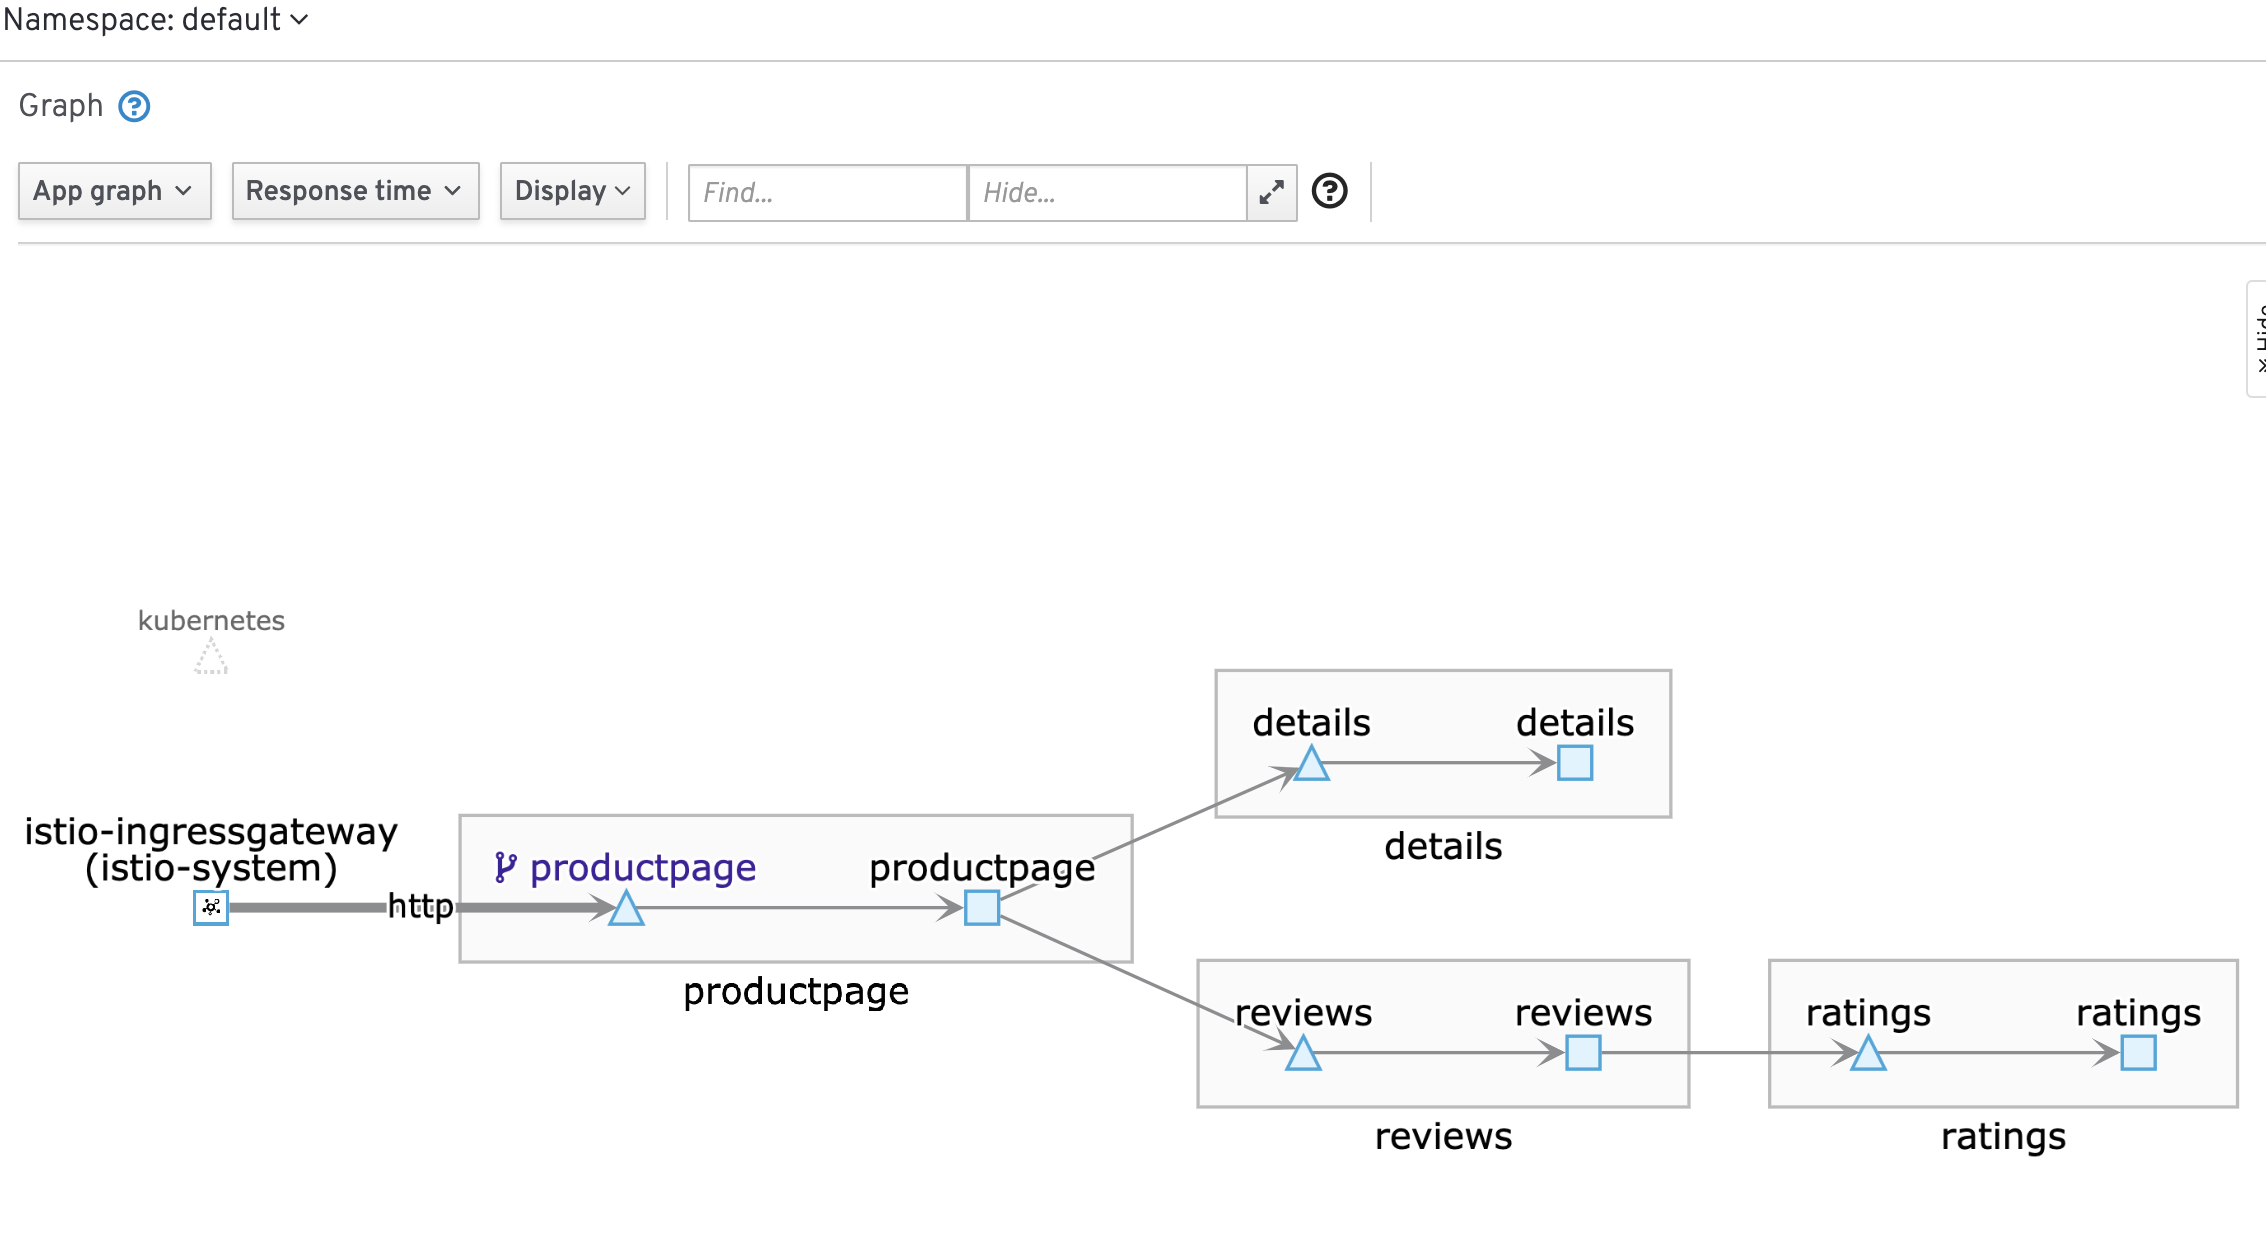This screenshot has height=1240, width=2266.
Task: Click the blue Graph help icon
Action: [x=134, y=106]
